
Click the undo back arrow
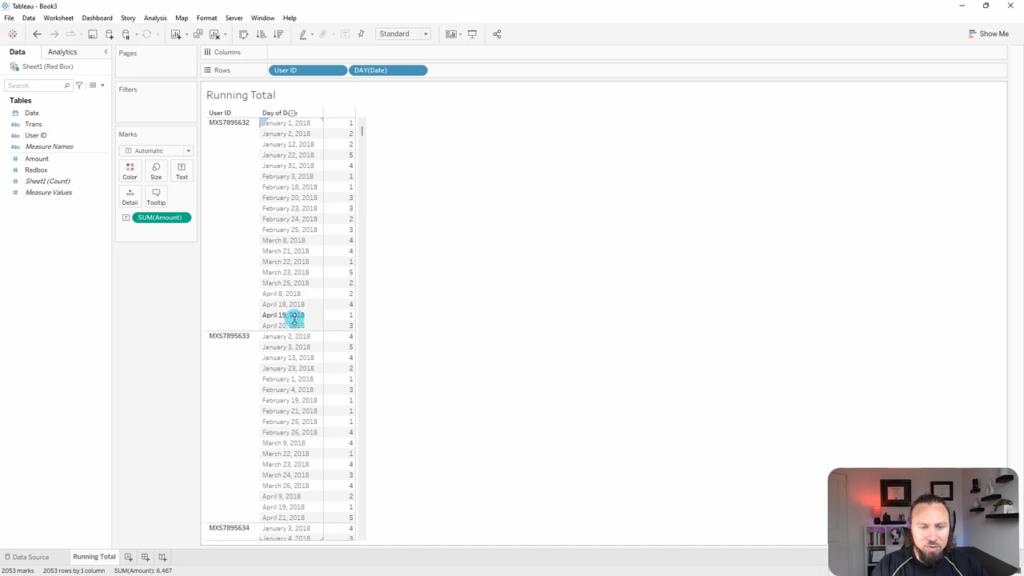(37, 34)
